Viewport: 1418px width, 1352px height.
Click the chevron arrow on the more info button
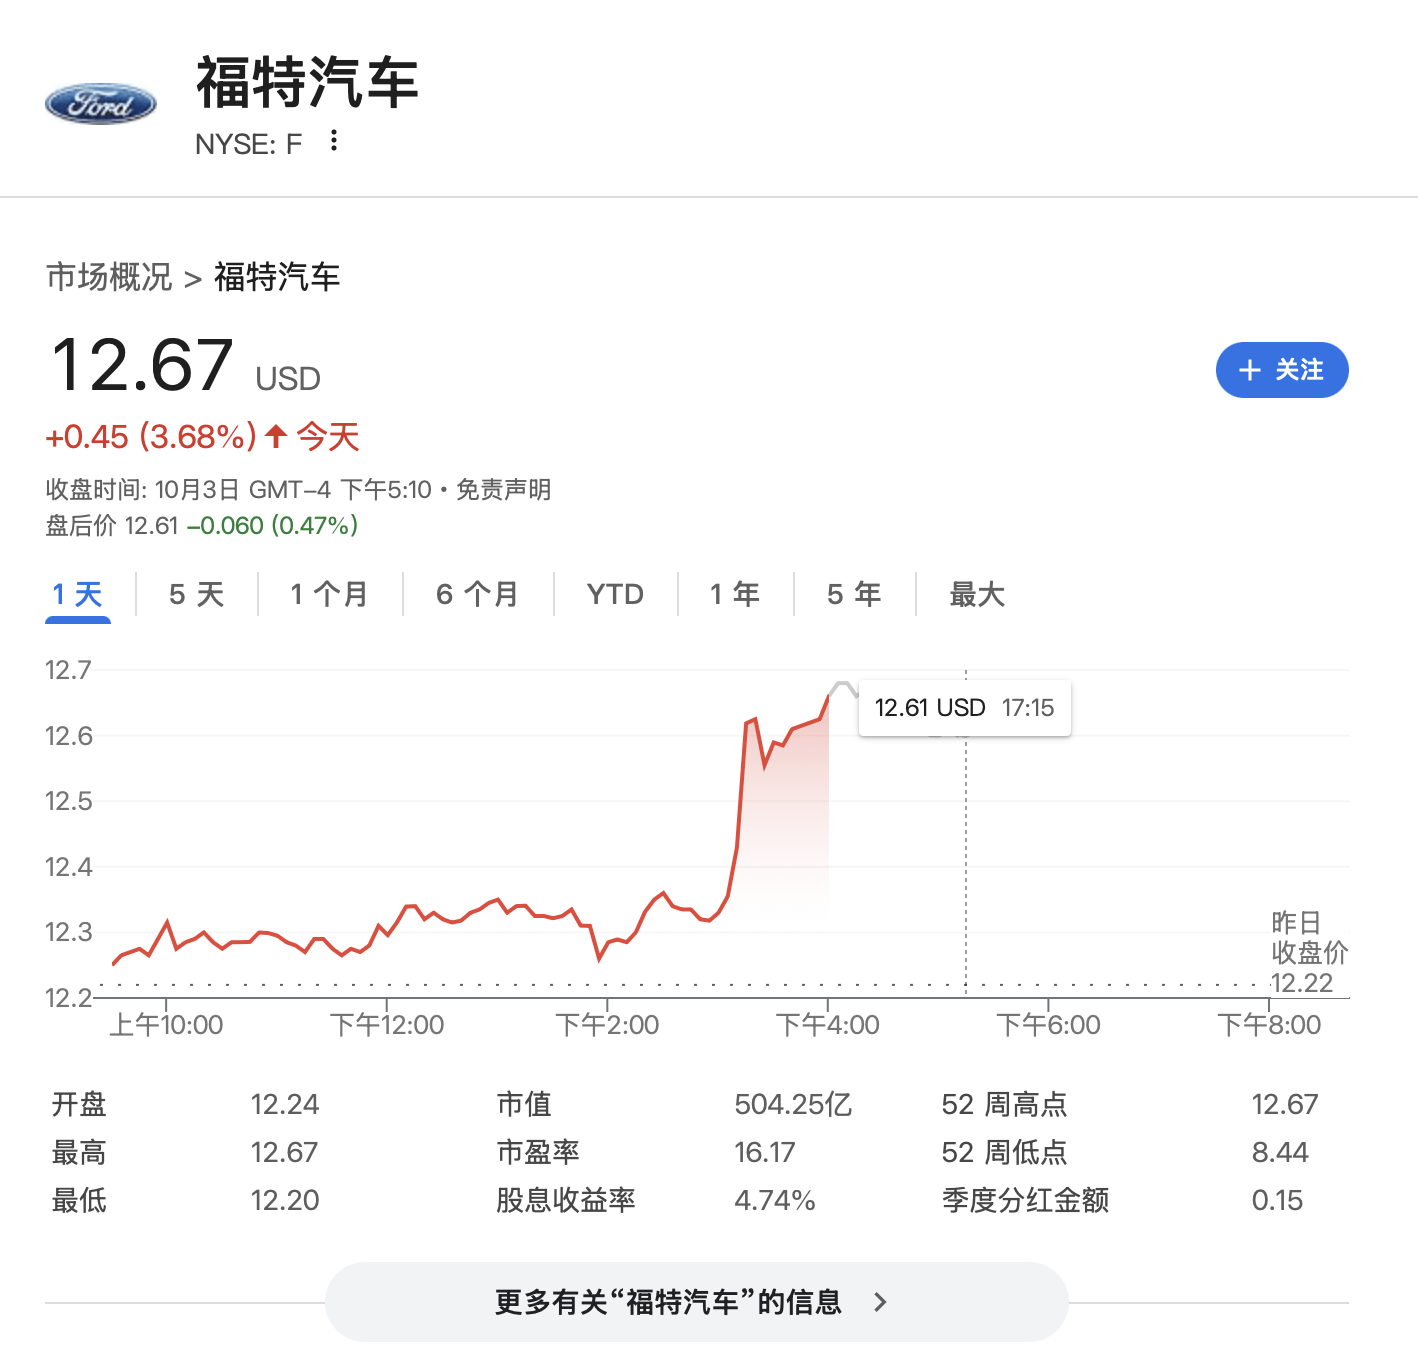coord(880,1302)
